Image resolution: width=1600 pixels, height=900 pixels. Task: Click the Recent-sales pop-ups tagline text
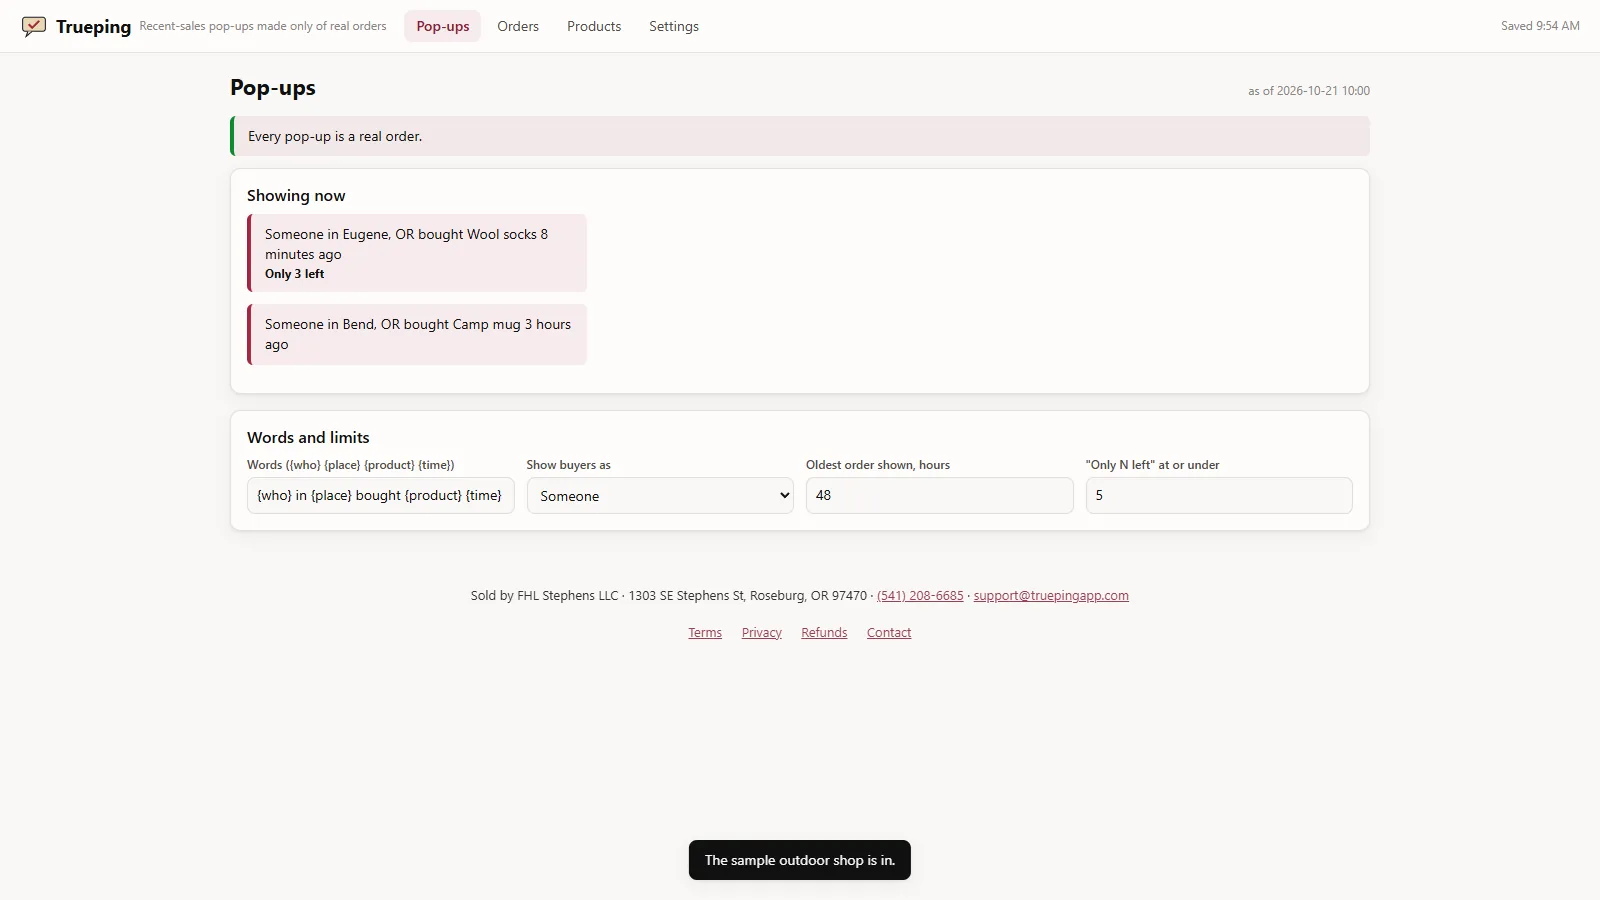(x=263, y=26)
